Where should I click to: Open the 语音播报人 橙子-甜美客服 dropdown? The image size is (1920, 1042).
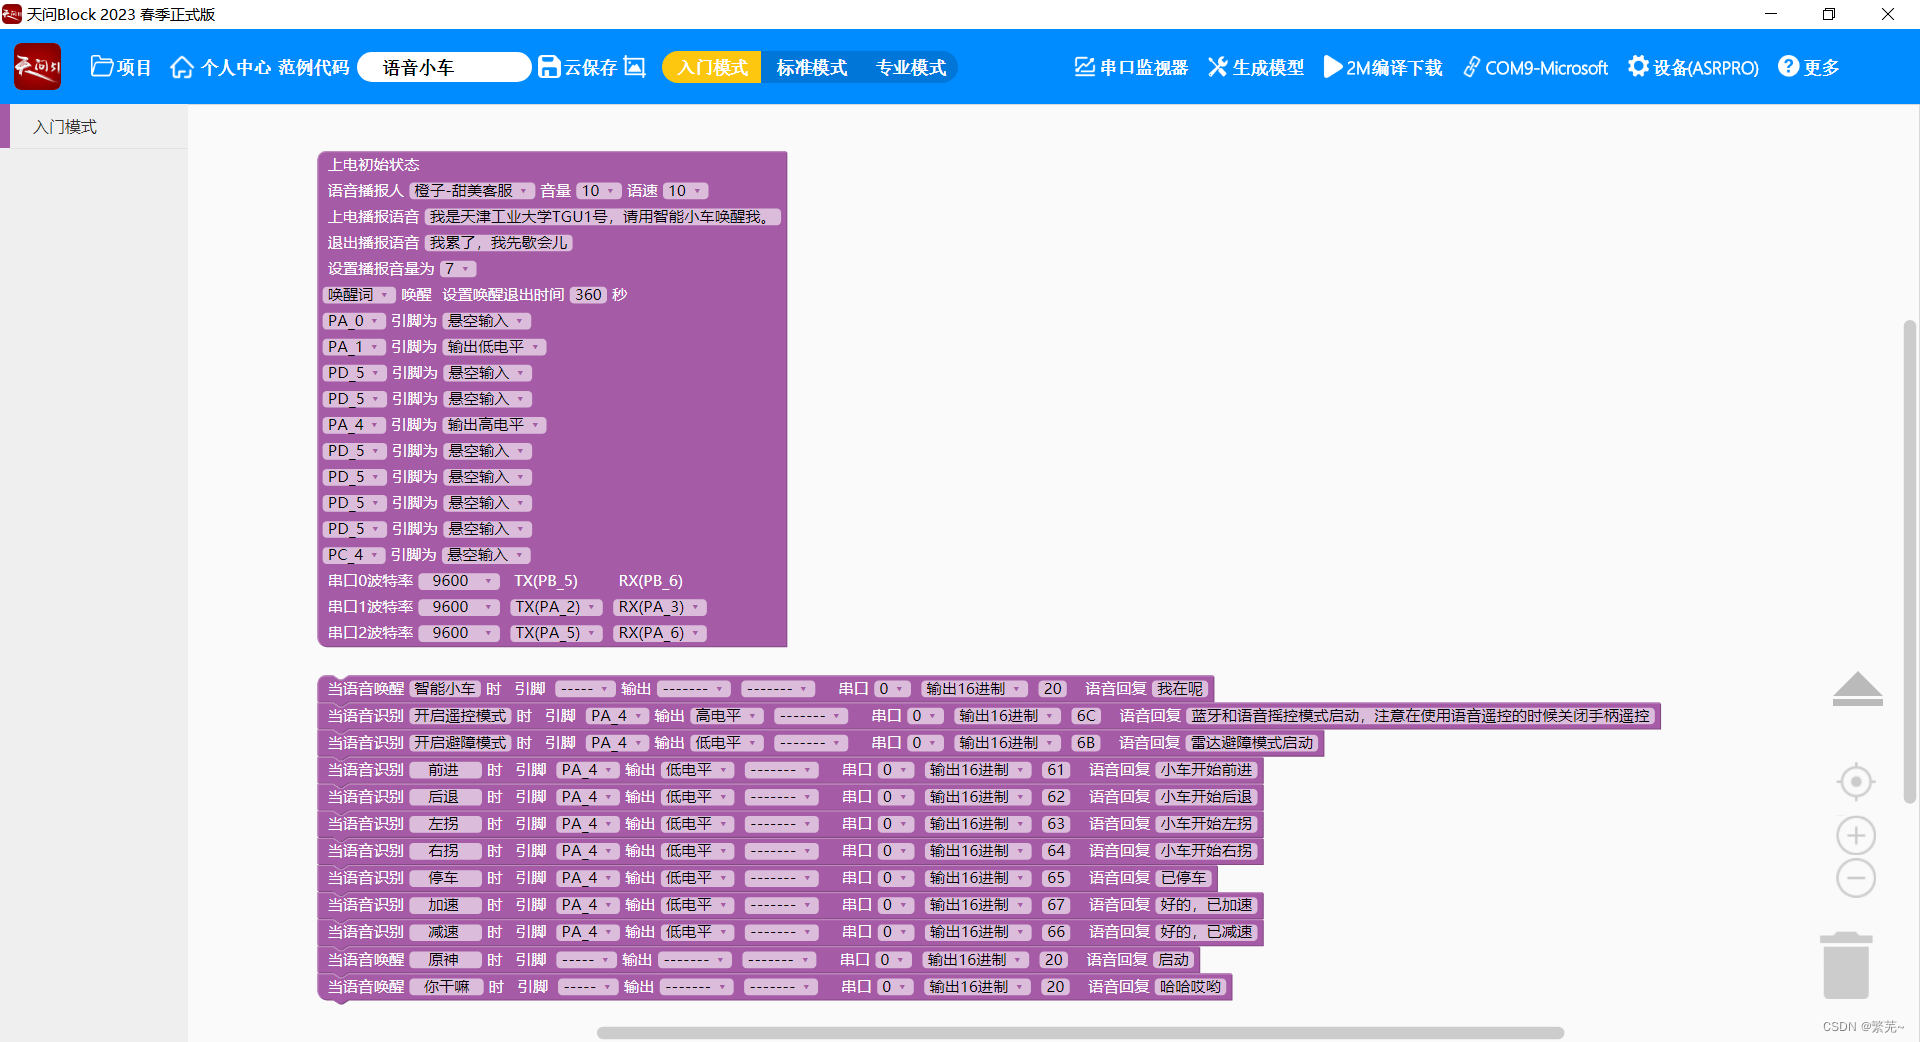click(472, 191)
